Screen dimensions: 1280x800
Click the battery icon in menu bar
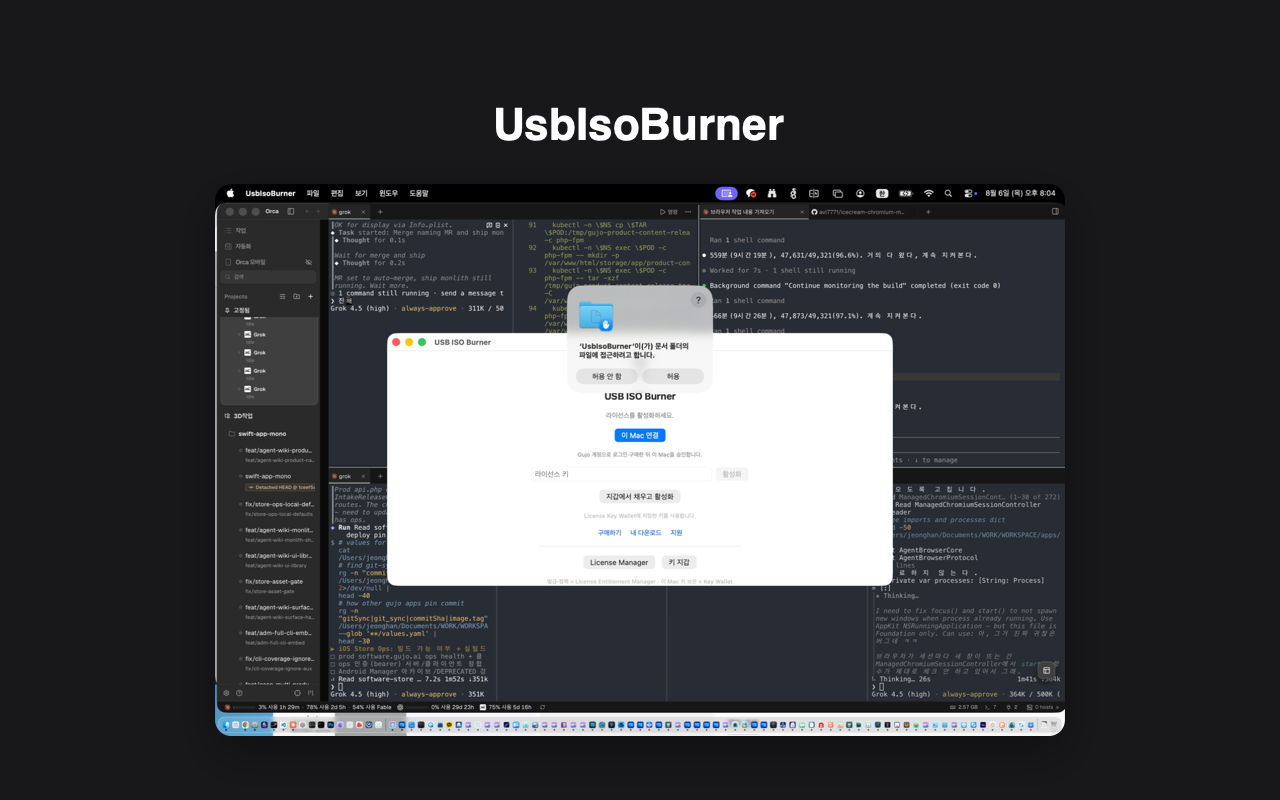905,193
